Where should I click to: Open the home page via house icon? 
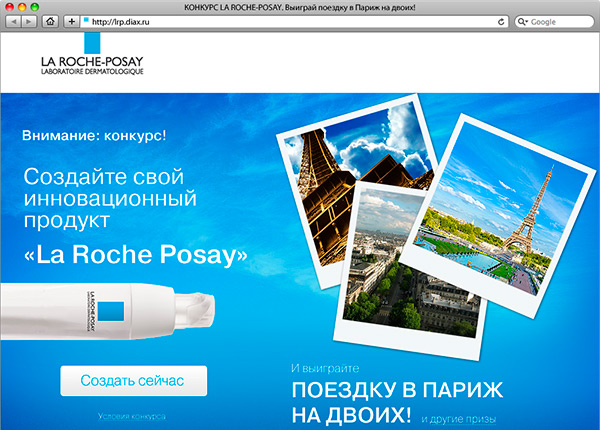pos(50,21)
